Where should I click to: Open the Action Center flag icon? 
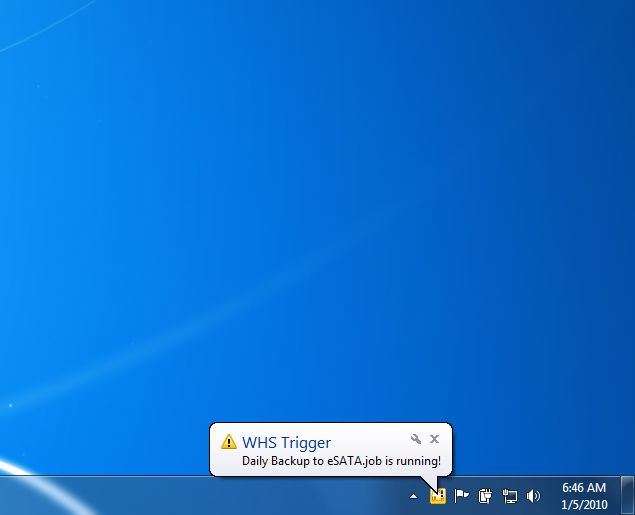coord(461,496)
